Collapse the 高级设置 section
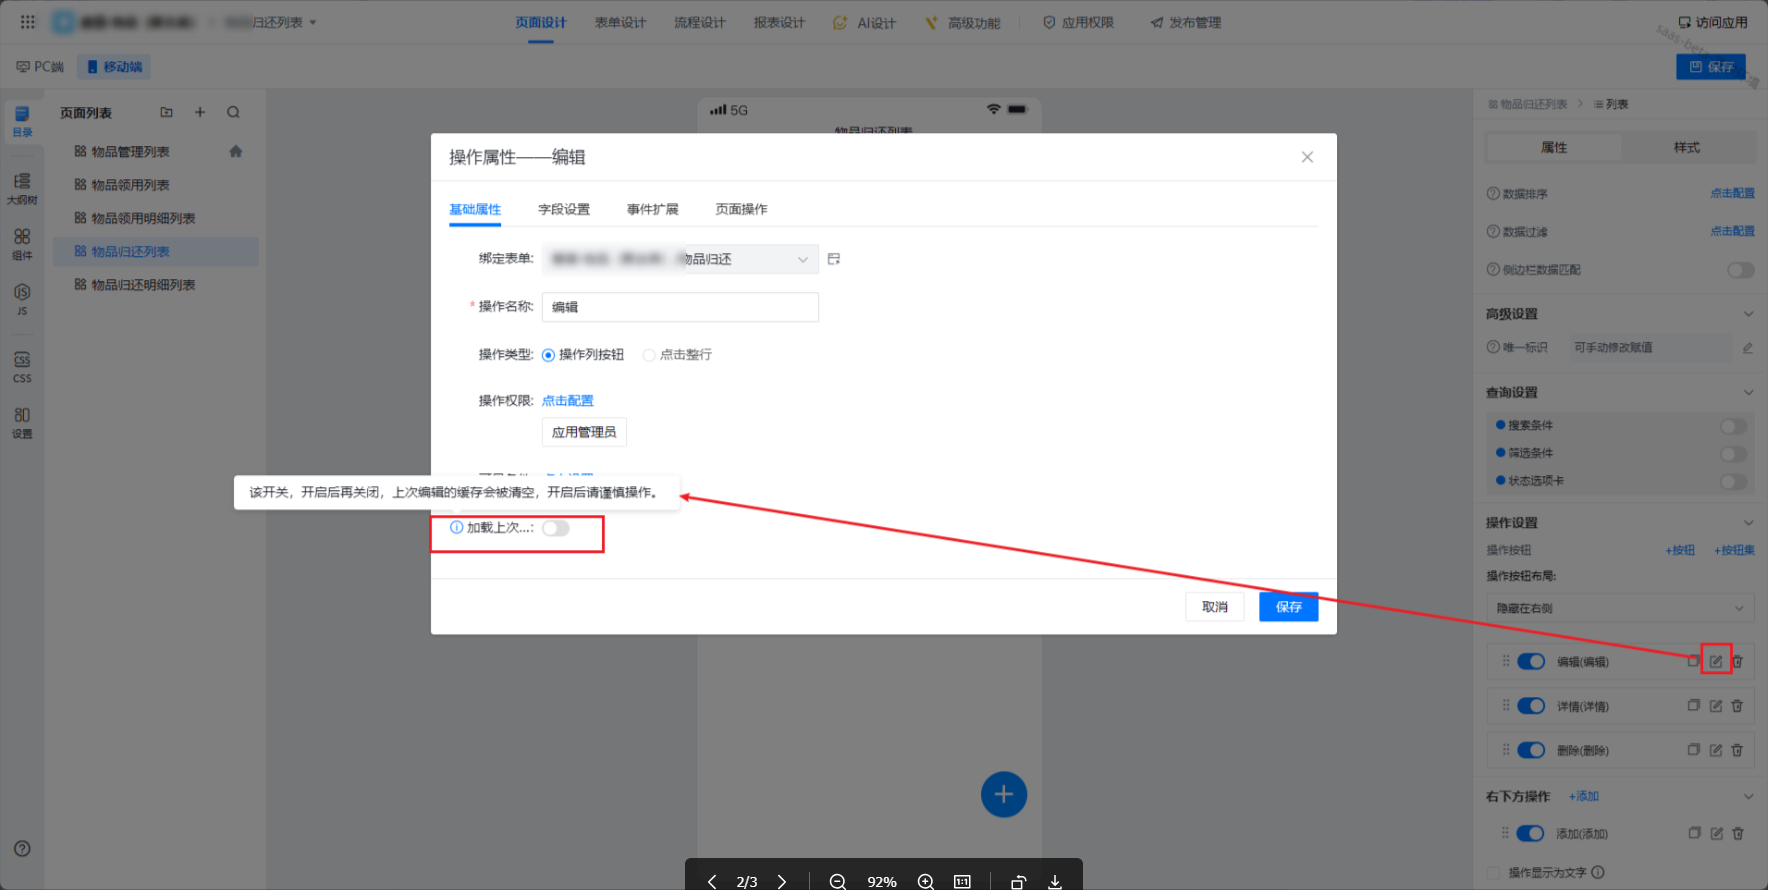This screenshot has width=1768, height=890. [x=1748, y=314]
